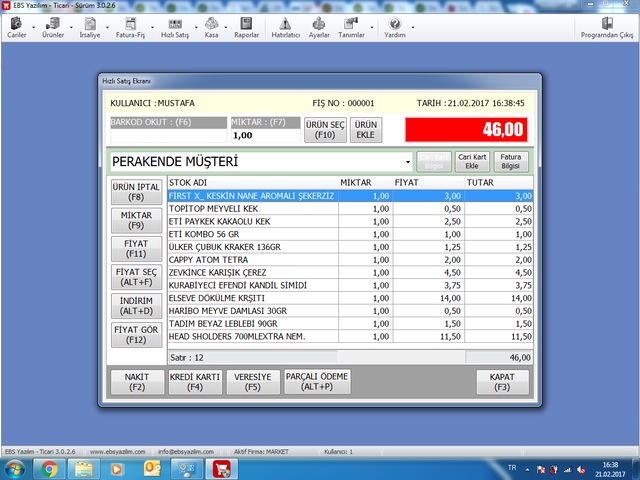Select the TADIM BEYAZ LEBLEBİ 90GR row
This screenshot has width=640, height=480.
tap(350, 324)
